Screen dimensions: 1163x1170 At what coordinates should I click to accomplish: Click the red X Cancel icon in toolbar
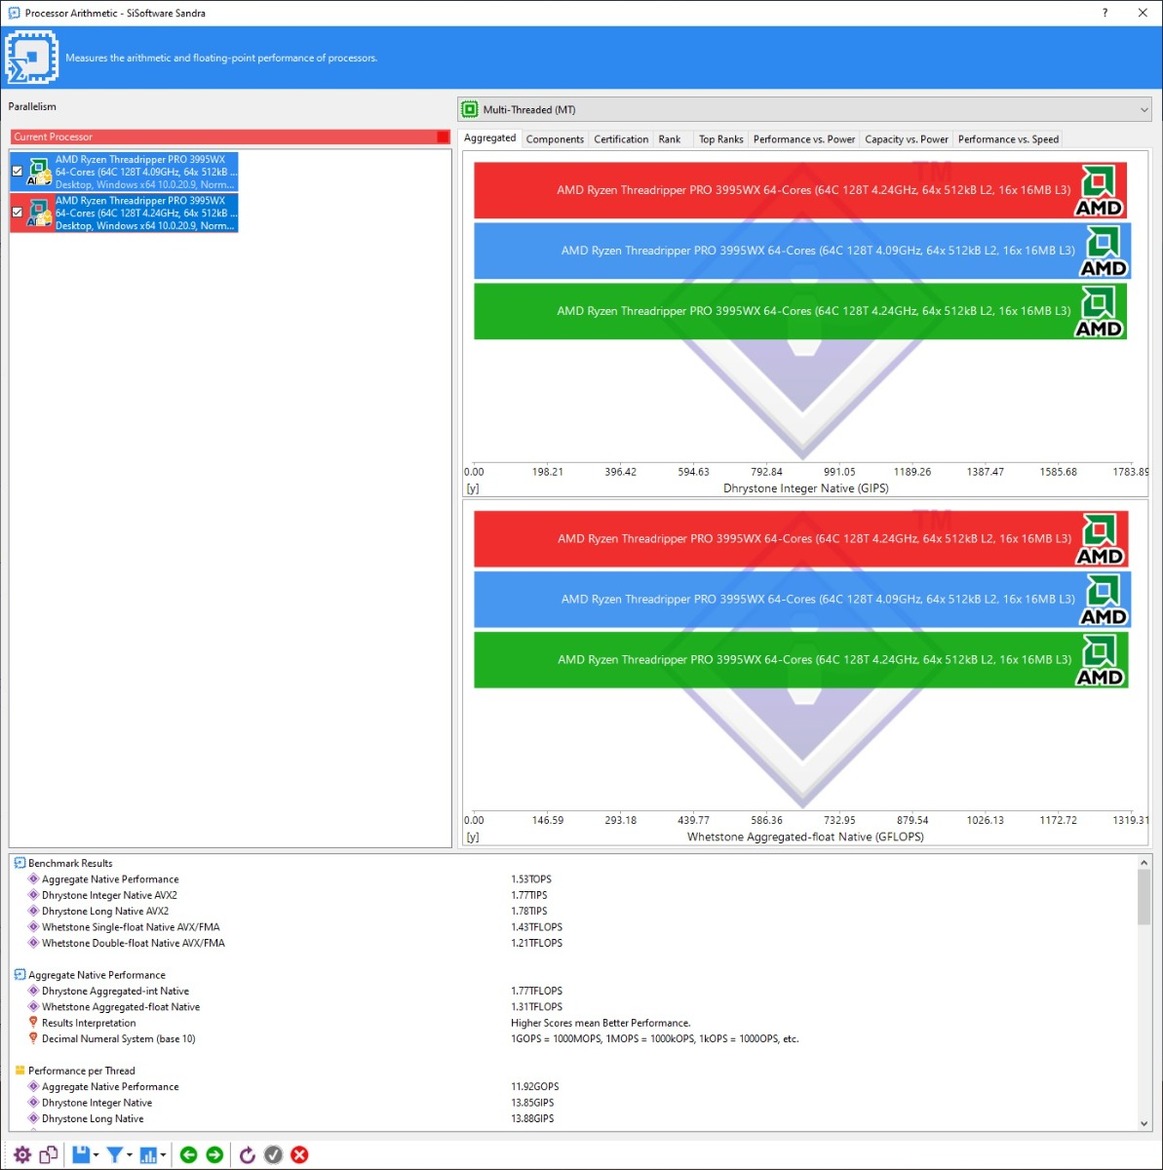point(299,1154)
